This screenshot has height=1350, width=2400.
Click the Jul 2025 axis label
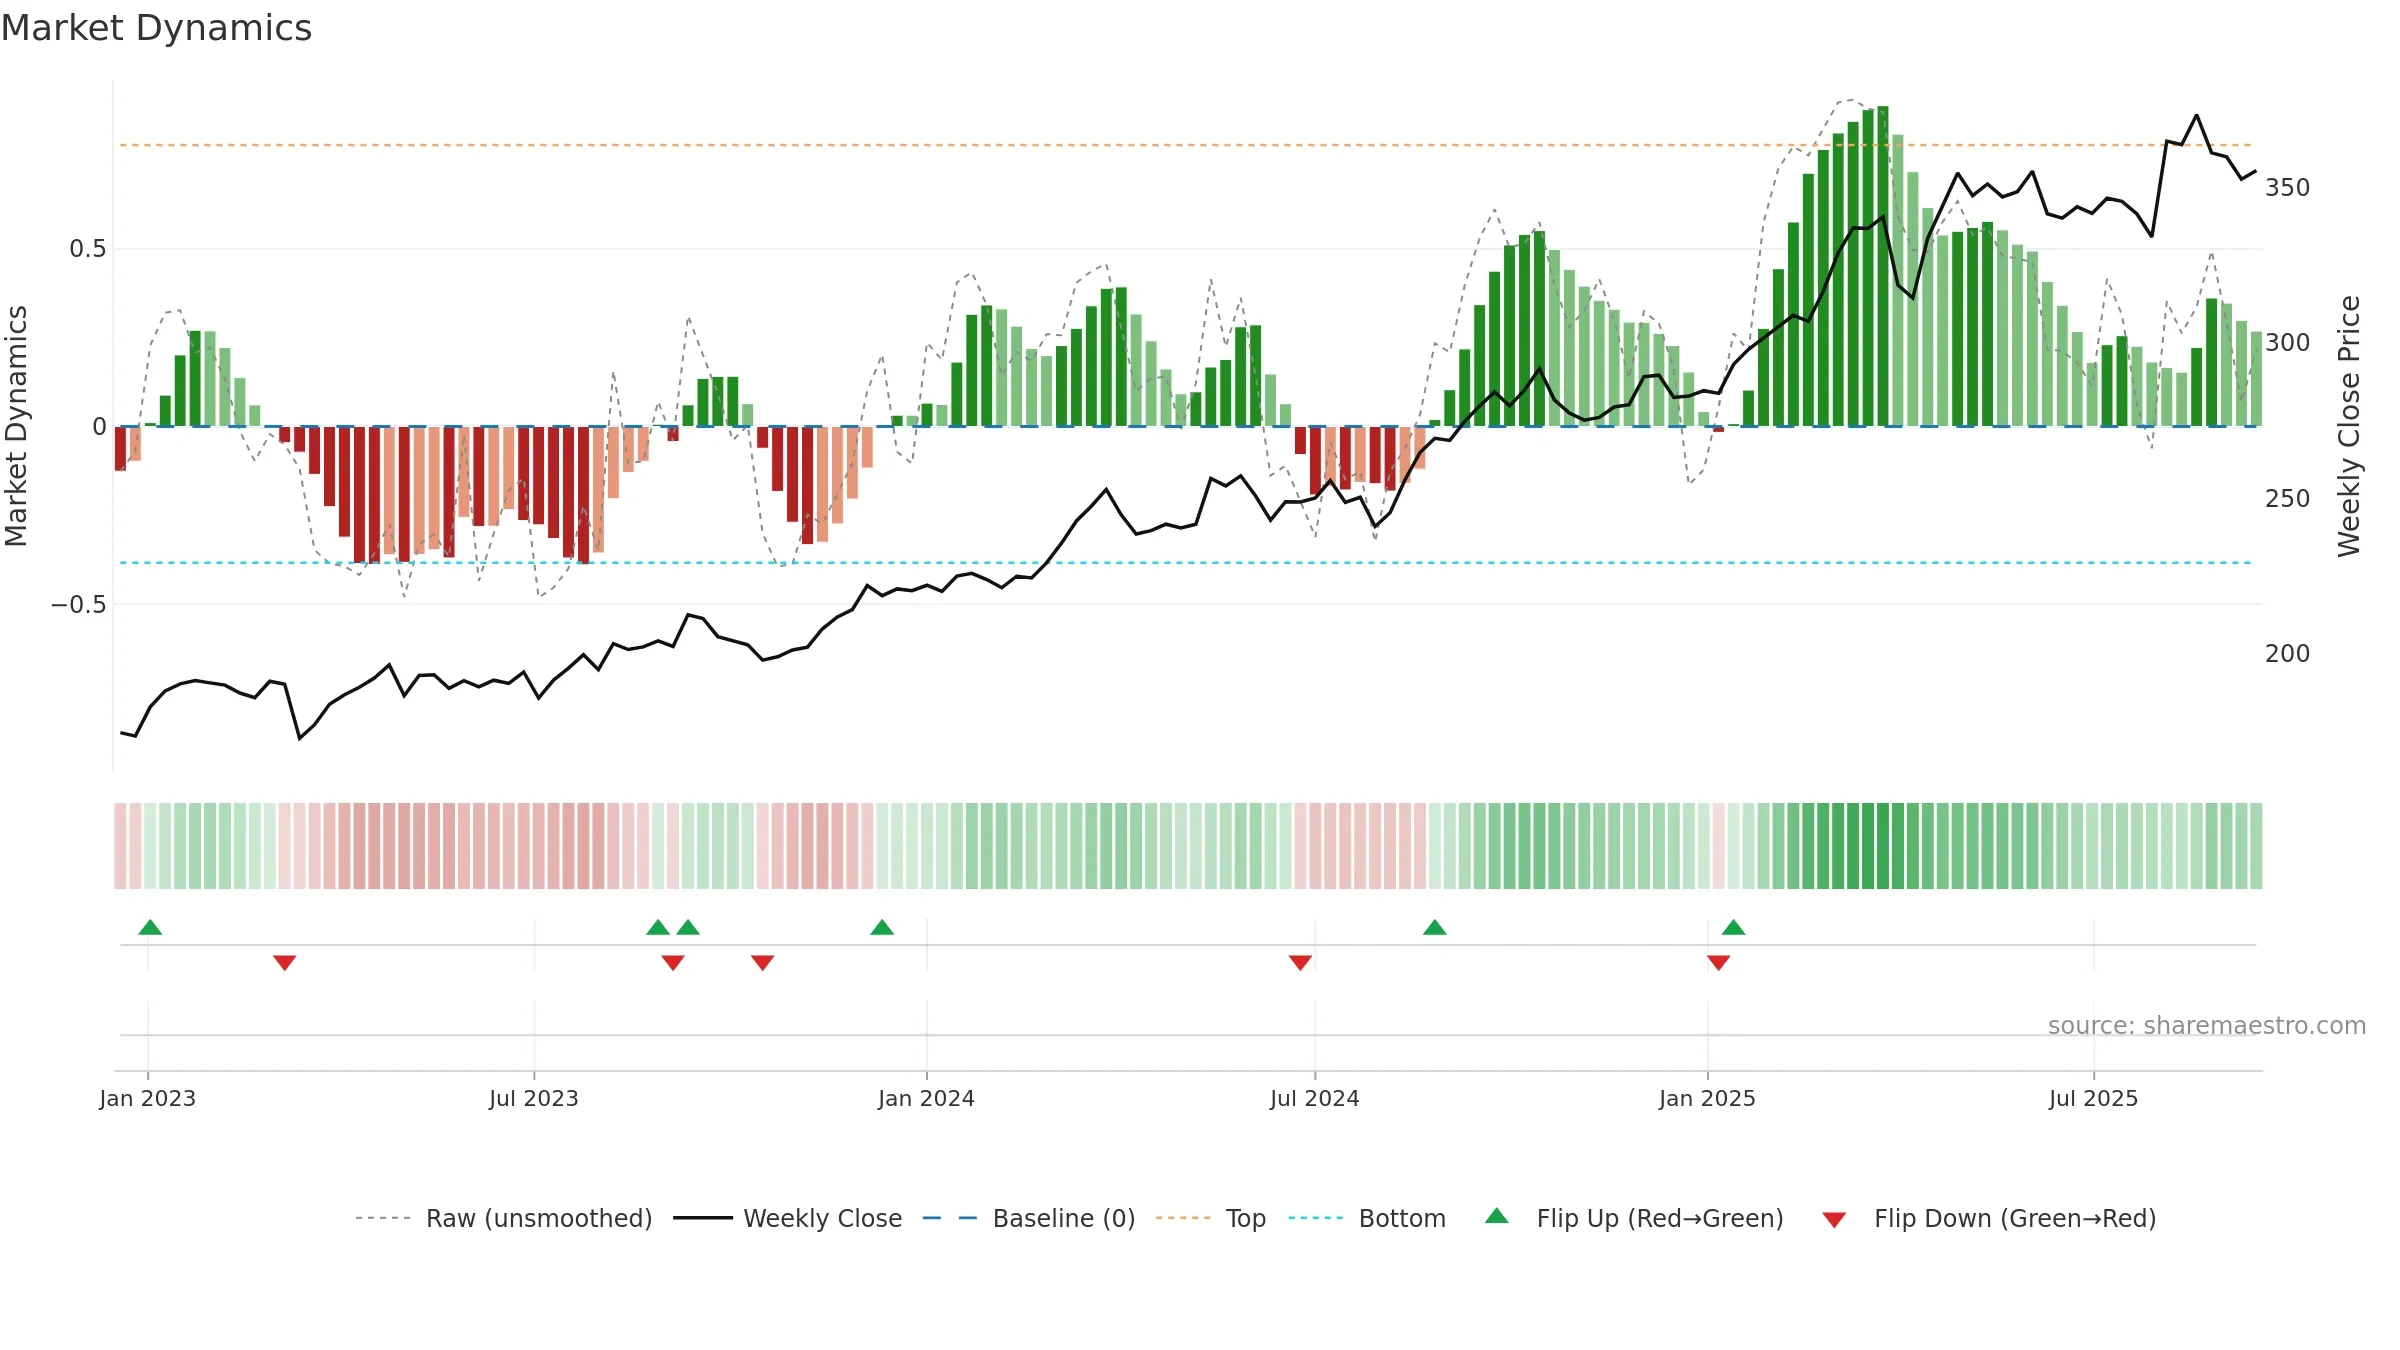2093,1098
